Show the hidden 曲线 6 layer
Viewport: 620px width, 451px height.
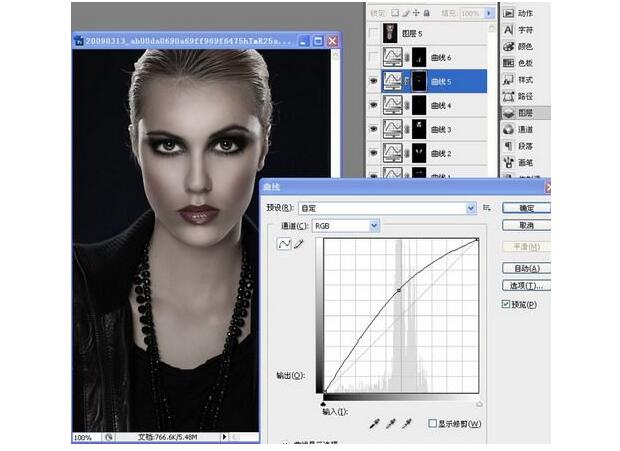pyautogui.click(x=373, y=57)
